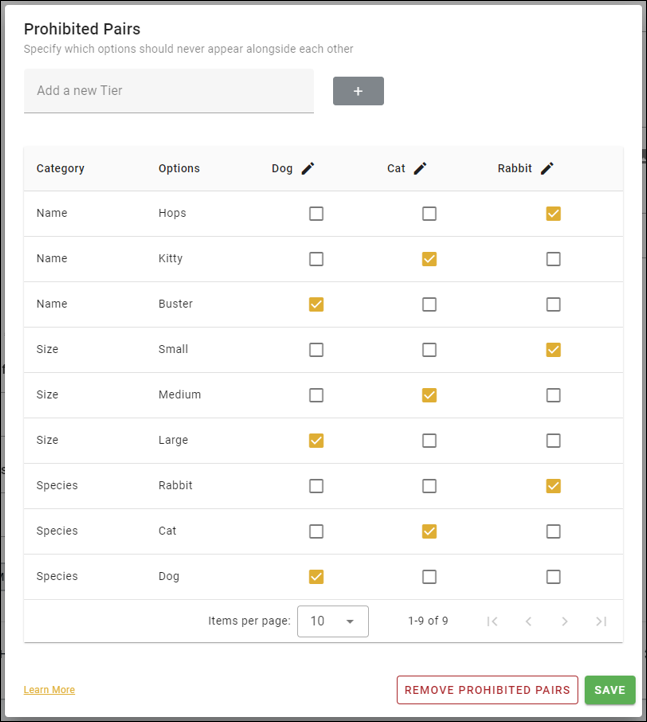647x722 pixels.
Task: Open the Items per page dropdown
Action: pyautogui.click(x=333, y=621)
